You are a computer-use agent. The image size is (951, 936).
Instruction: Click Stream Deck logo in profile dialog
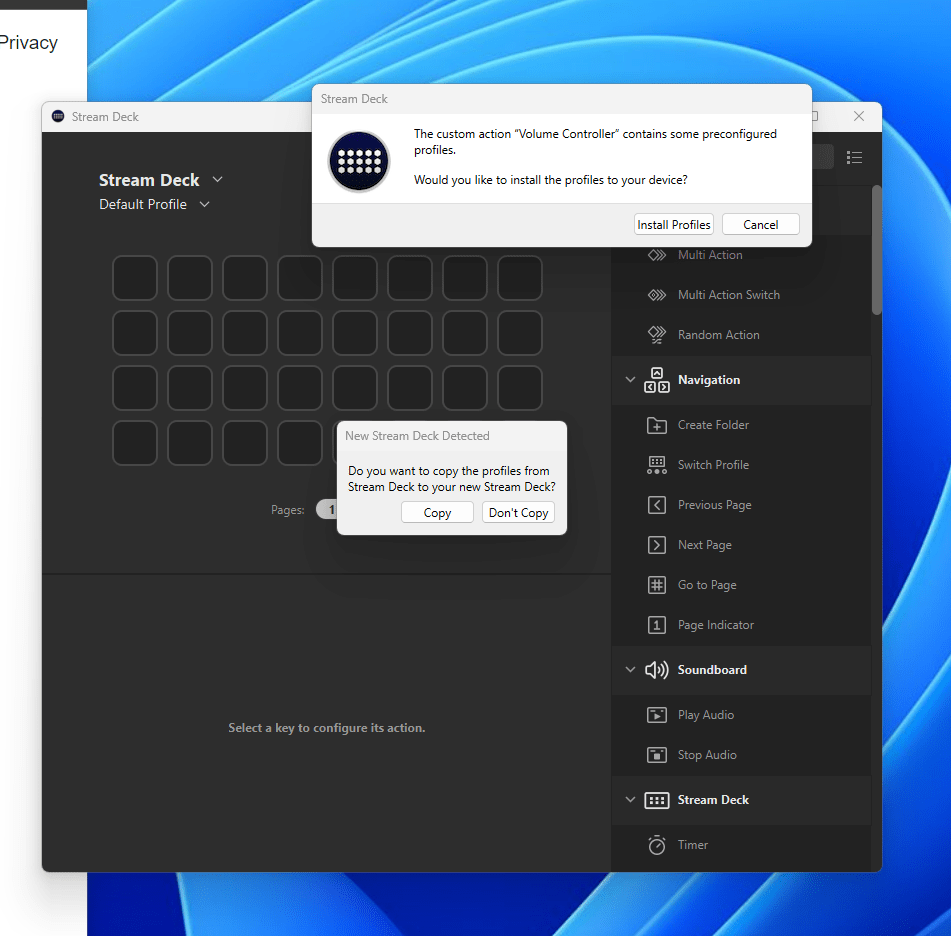click(359, 161)
